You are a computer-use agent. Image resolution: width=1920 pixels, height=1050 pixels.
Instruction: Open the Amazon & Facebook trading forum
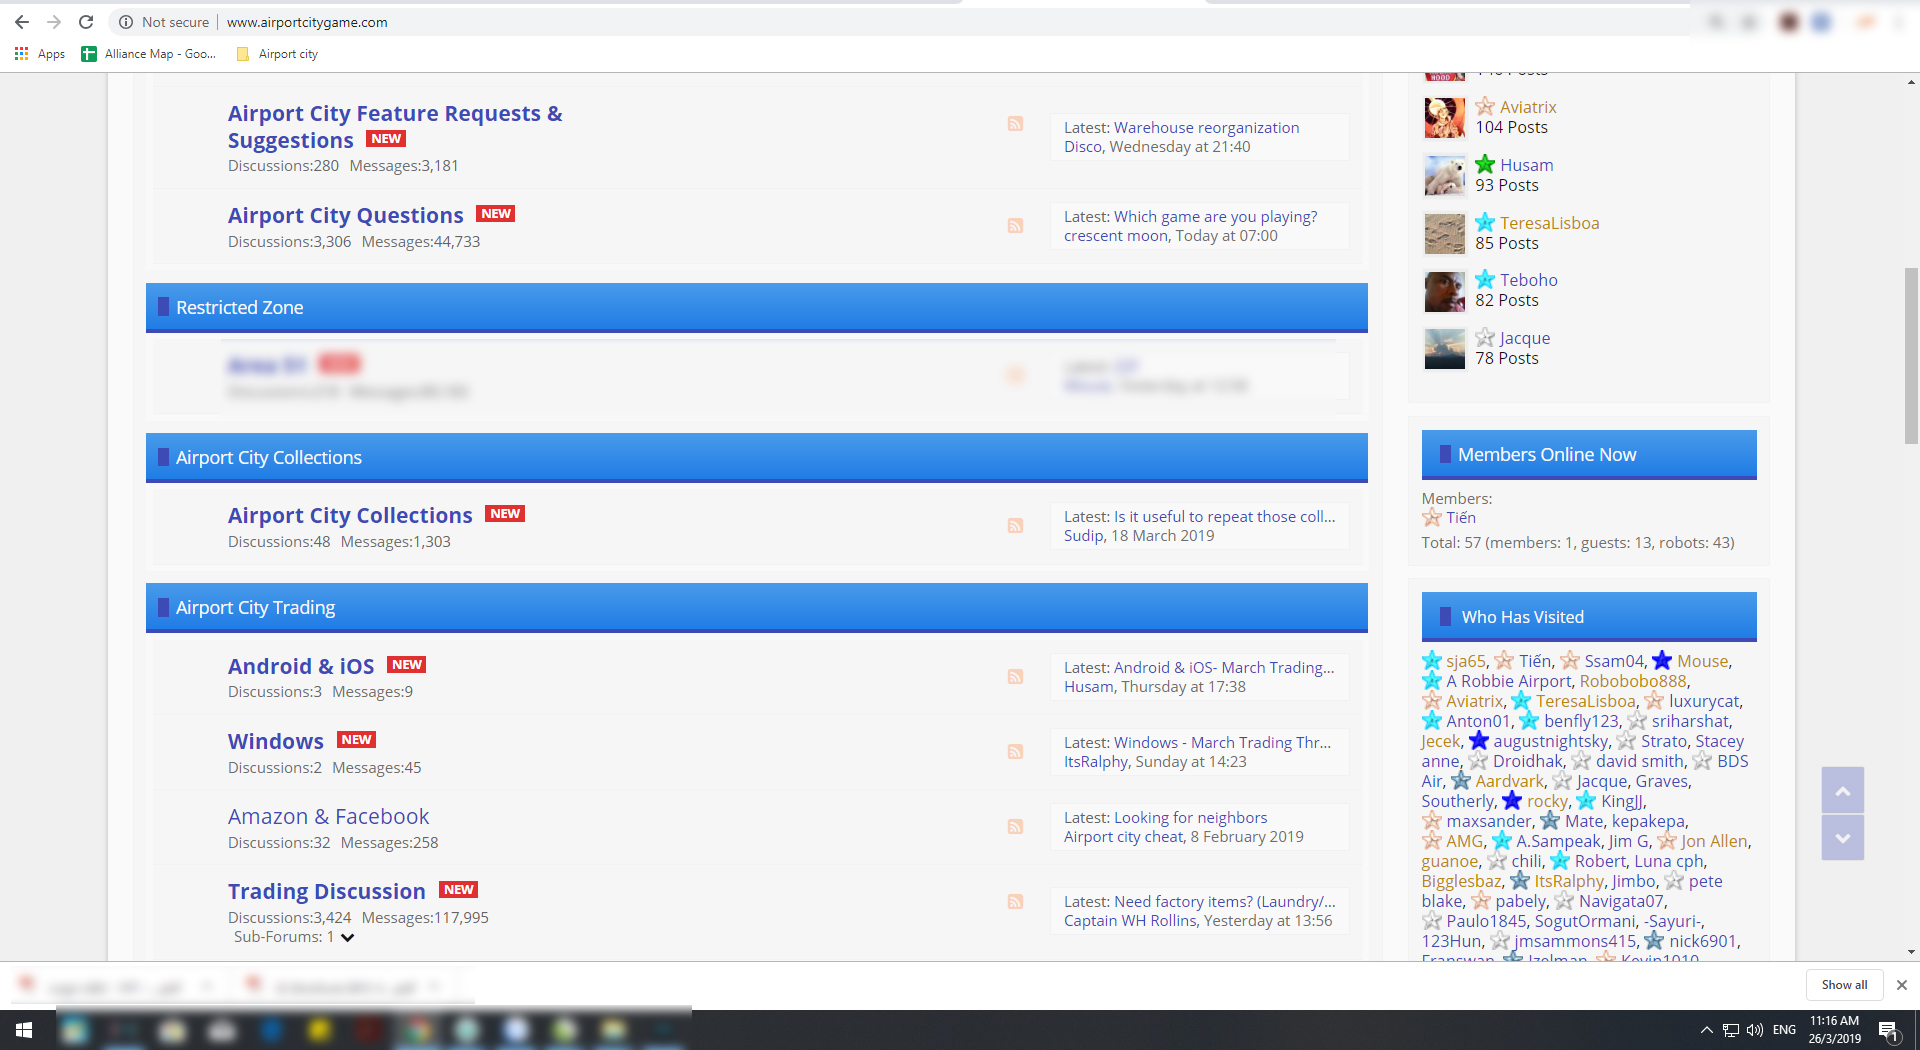328,817
